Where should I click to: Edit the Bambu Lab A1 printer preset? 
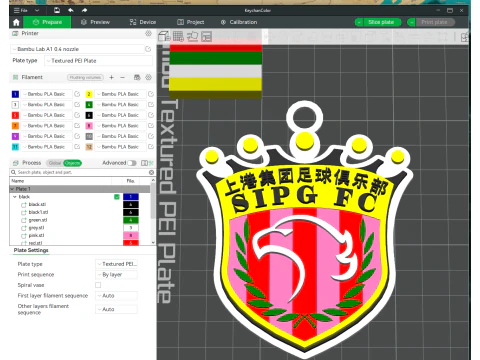(148, 49)
